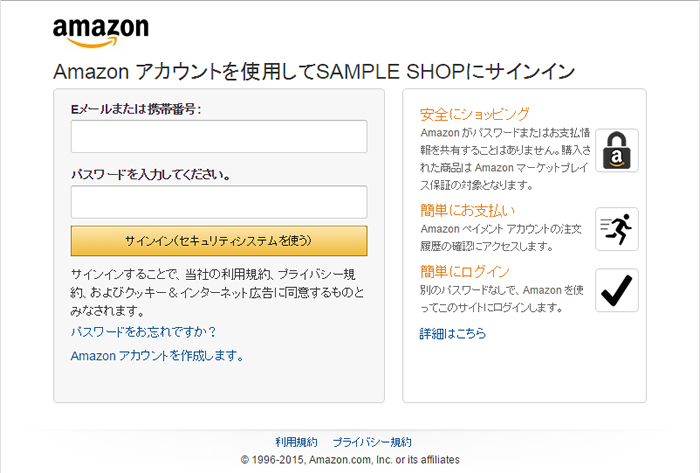Click the Amazon logo at top
The image size is (700, 473).
[x=100, y=32]
